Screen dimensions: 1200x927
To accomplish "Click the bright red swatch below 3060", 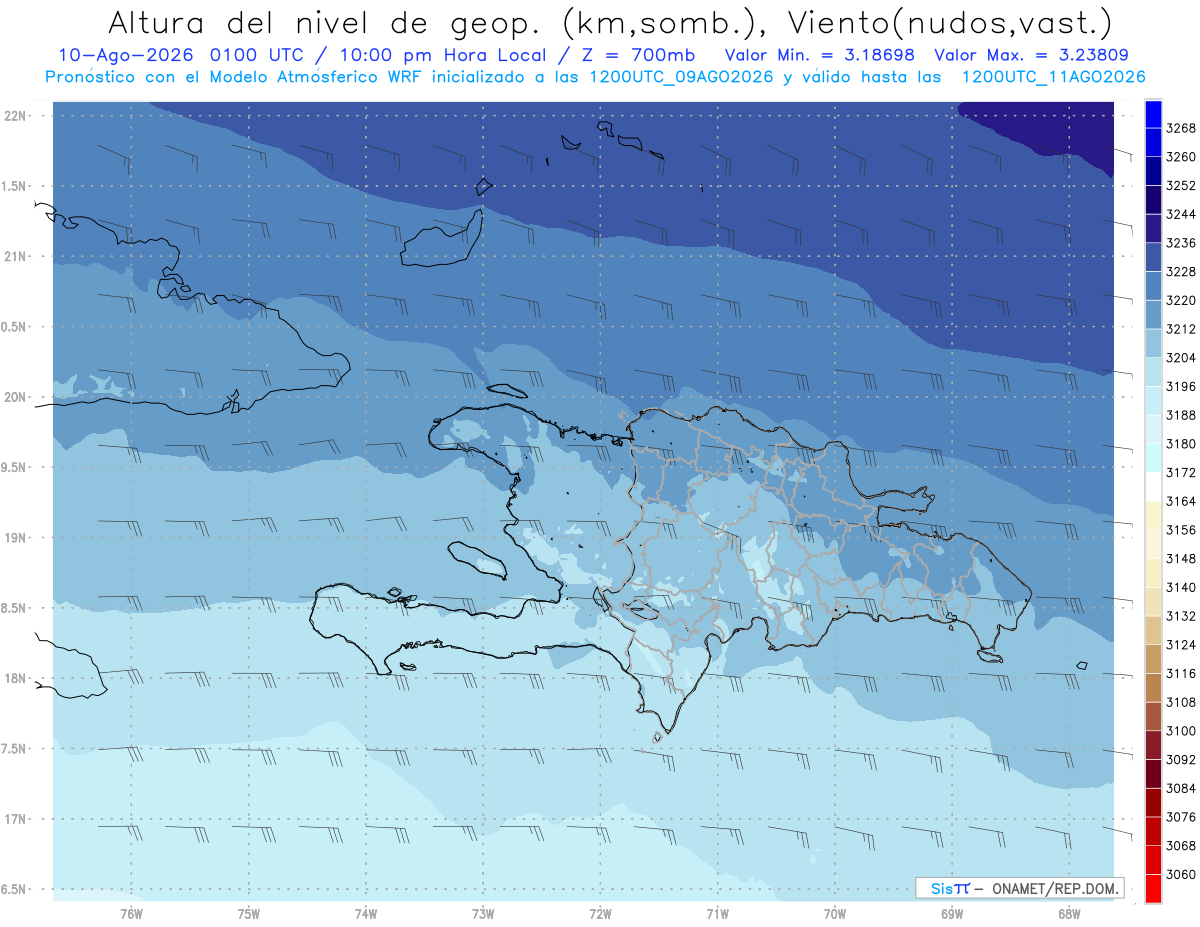I will pos(1153,888).
